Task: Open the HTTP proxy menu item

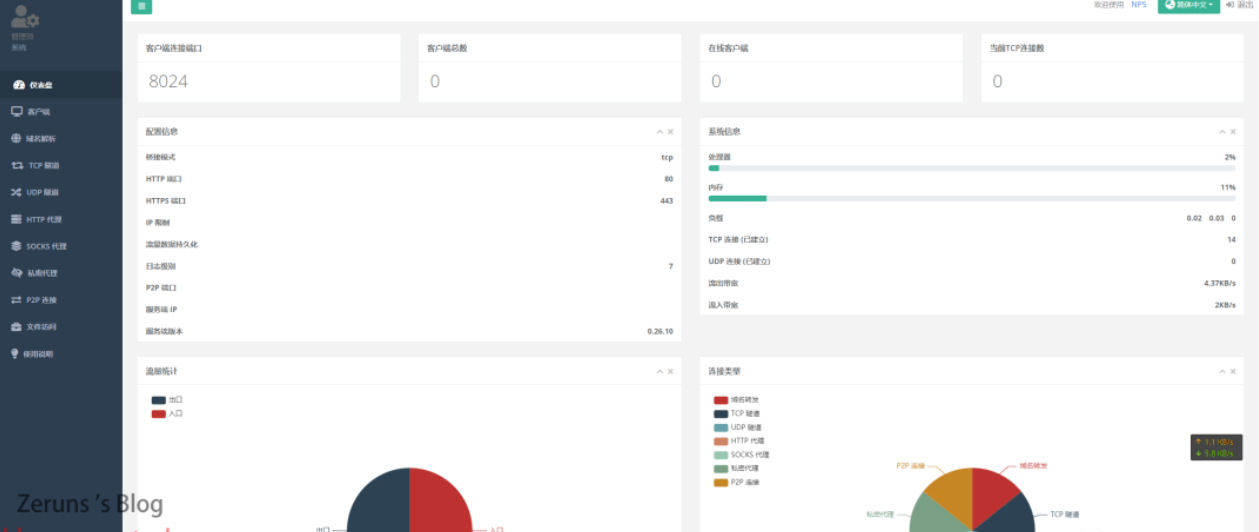Action: click(61, 220)
